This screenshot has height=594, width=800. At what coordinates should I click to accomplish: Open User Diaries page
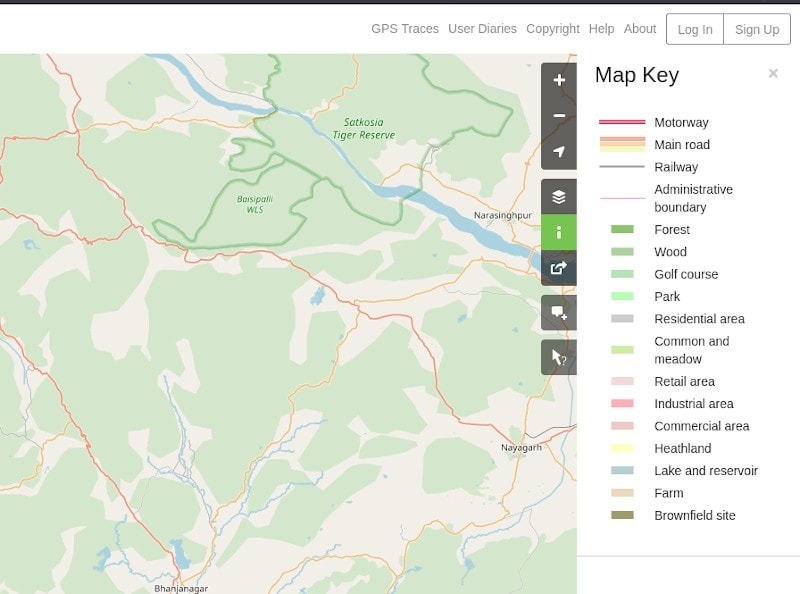coord(482,29)
